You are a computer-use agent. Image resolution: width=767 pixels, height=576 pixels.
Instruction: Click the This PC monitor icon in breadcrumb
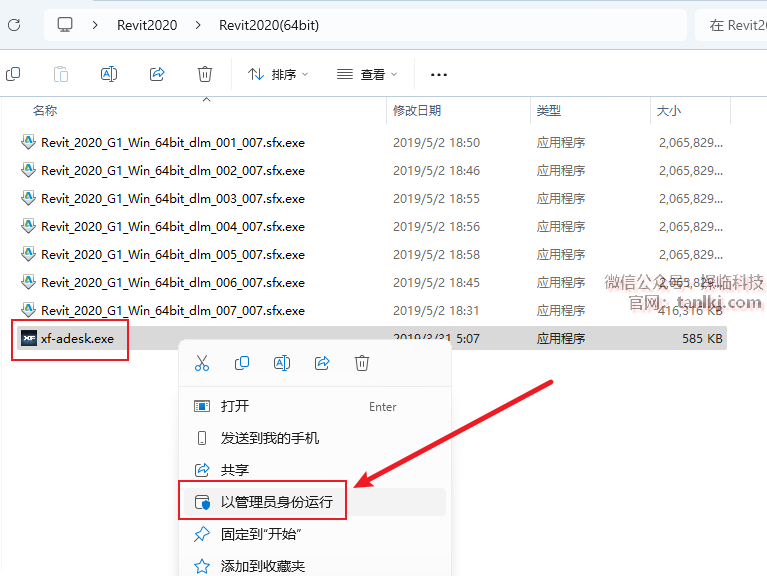point(65,25)
